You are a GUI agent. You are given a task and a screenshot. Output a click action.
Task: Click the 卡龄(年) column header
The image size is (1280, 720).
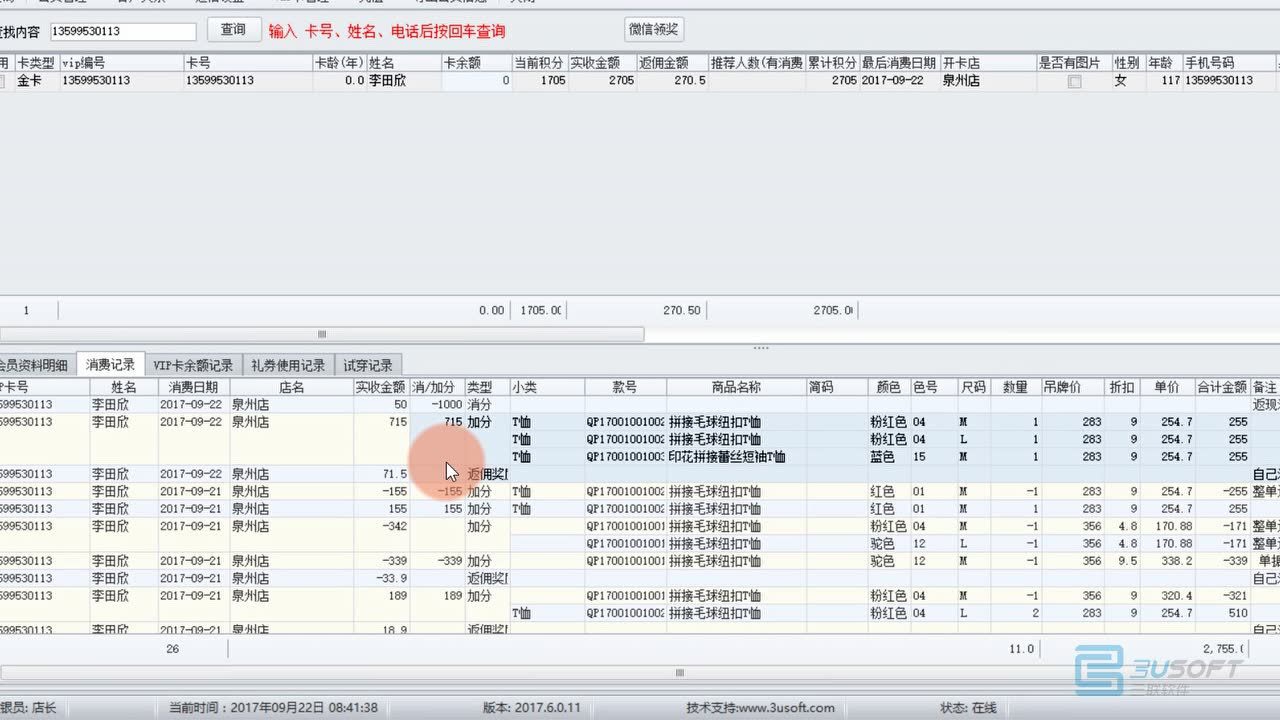[339, 63]
